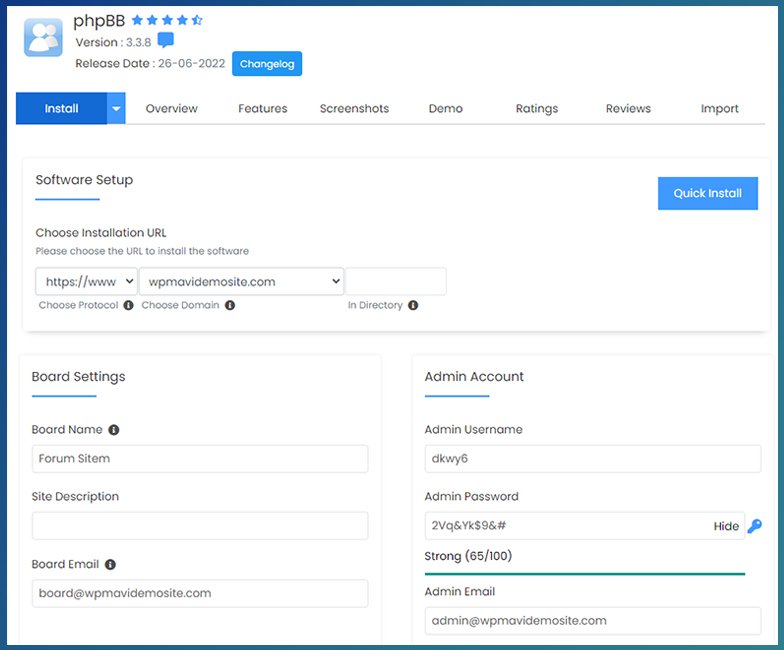The height and width of the screenshot is (650, 784).
Task: Click the empty Site Description field
Action: pyautogui.click(x=200, y=526)
